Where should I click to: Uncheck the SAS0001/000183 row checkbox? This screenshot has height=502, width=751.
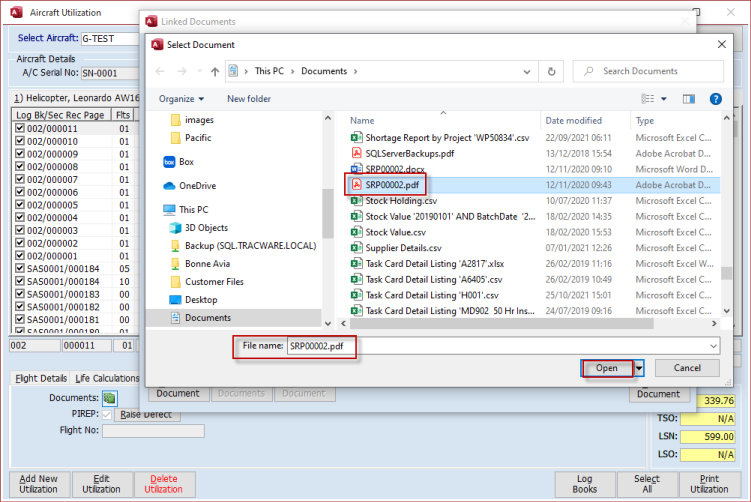click(x=20, y=294)
